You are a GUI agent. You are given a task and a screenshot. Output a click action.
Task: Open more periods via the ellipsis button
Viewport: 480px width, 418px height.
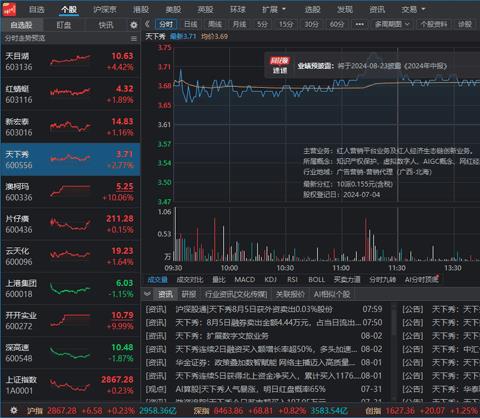click(359, 25)
